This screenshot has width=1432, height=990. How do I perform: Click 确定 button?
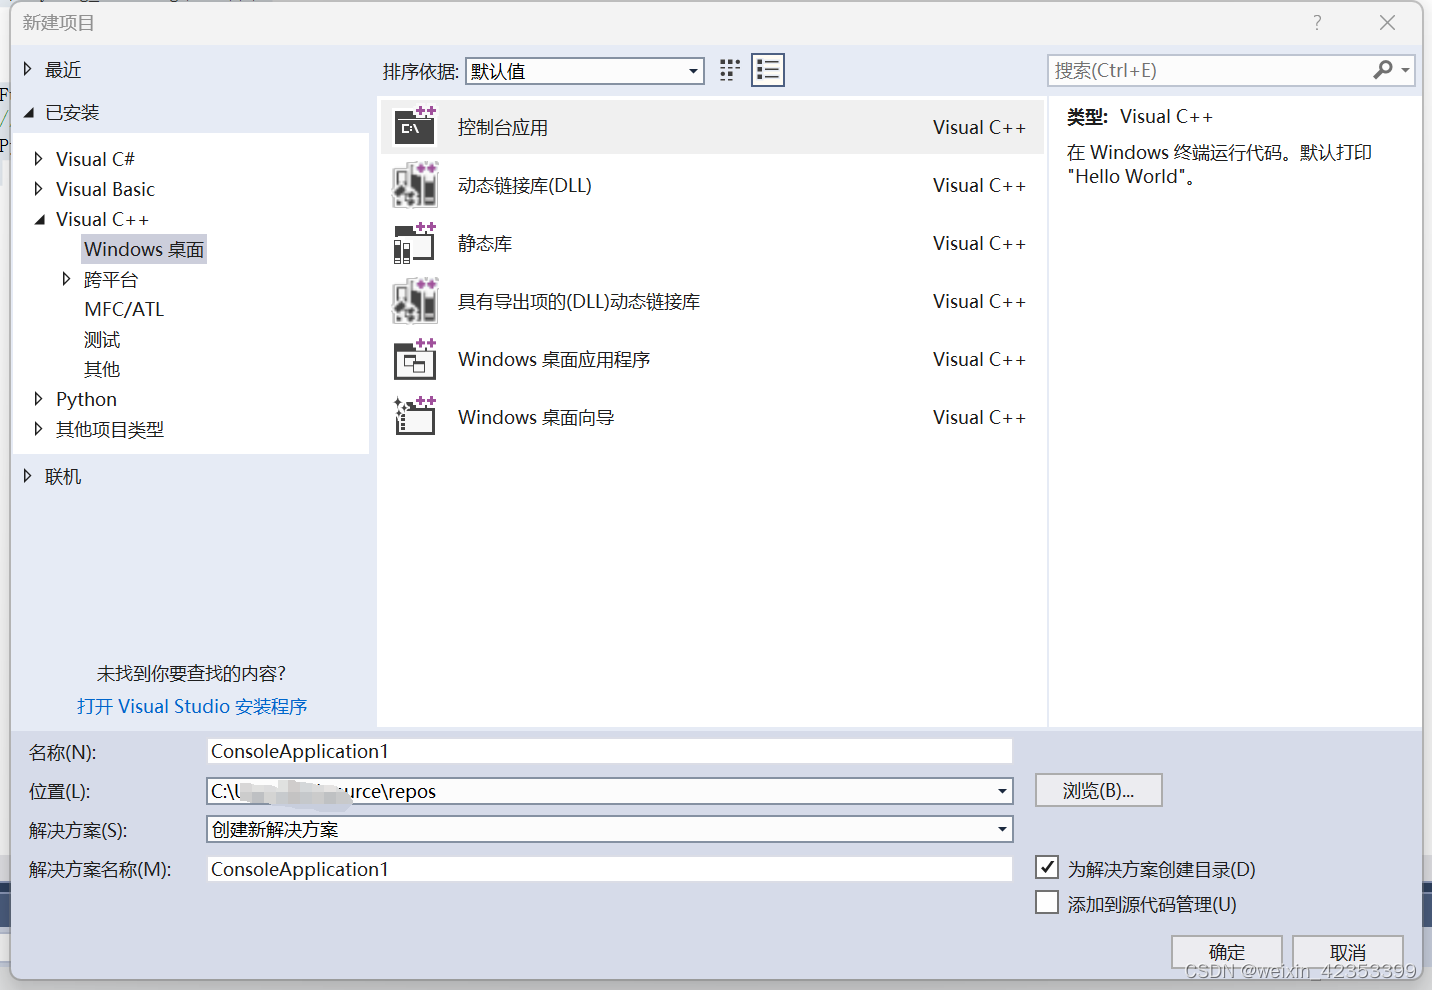tap(1227, 952)
